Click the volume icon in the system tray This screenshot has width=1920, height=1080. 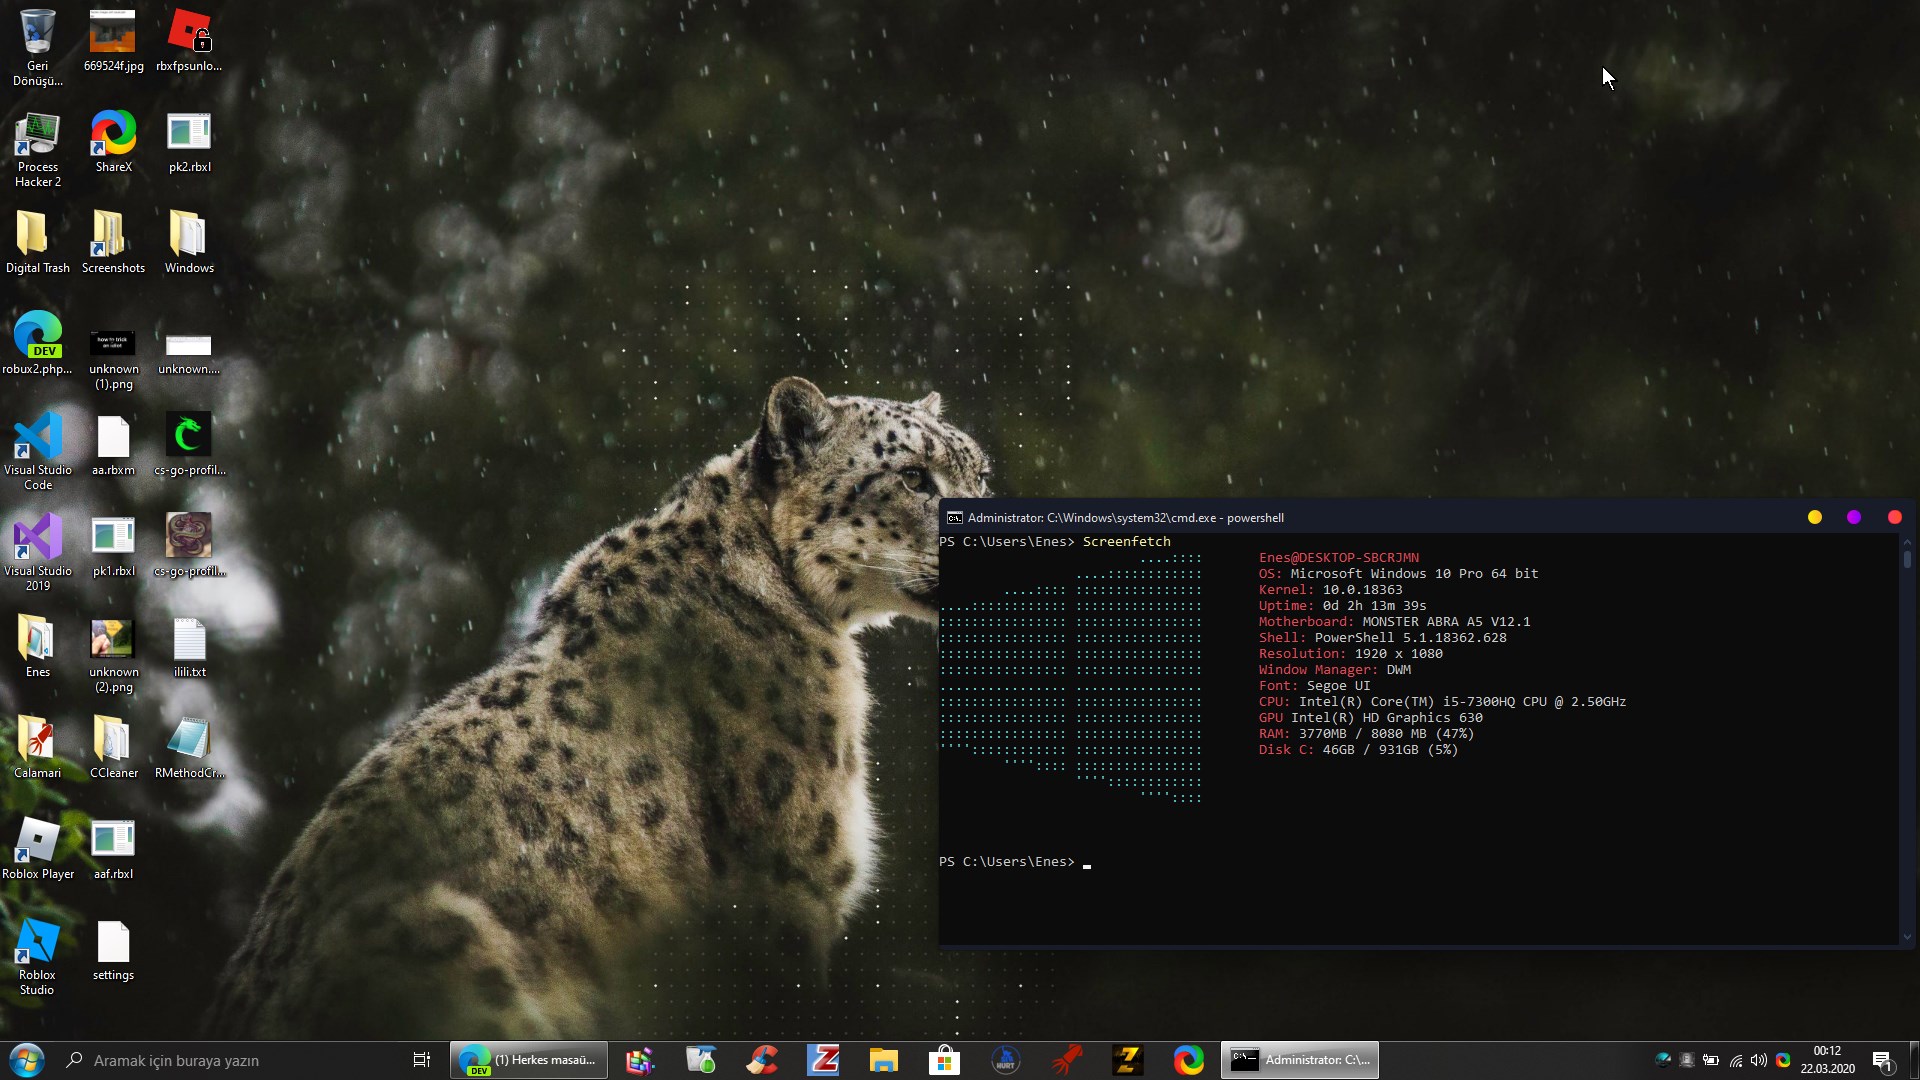pyautogui.click(x=1759, y=1060)
